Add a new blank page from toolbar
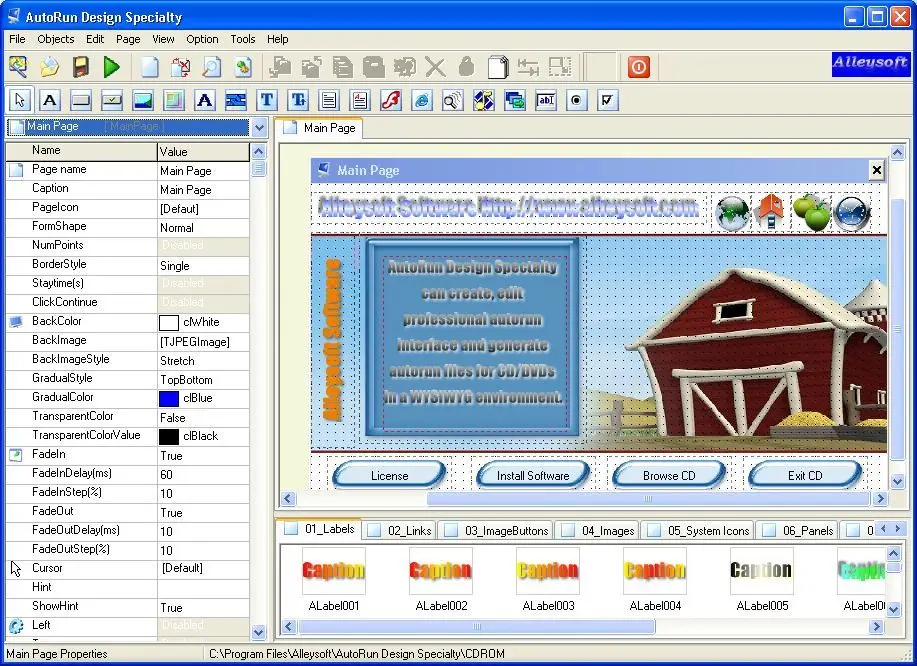917x666 pixels. pos(150,67)
